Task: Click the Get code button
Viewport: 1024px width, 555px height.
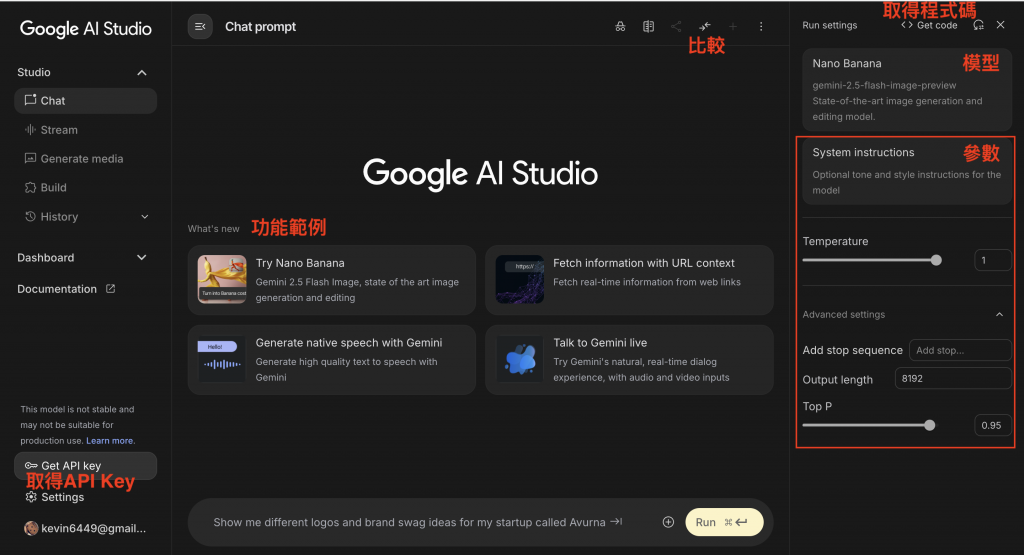Action: point(929,25)
